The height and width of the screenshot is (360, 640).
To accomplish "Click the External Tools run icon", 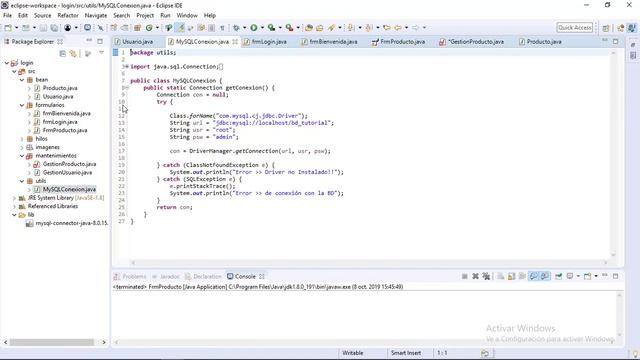I will point(289,28).
